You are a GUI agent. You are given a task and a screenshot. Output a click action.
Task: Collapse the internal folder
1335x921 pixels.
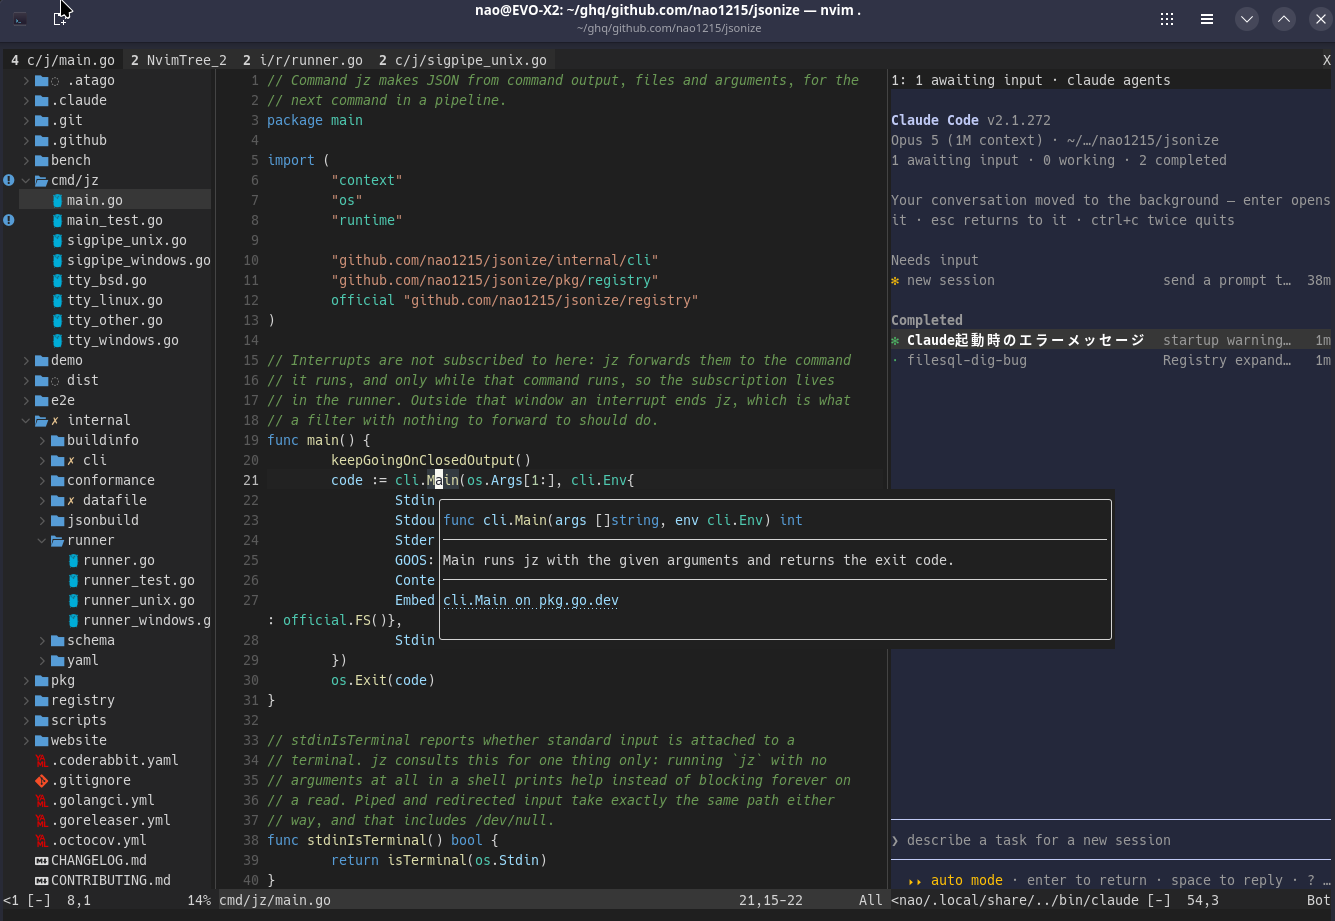pyautogui.click(x=26, y=420)
